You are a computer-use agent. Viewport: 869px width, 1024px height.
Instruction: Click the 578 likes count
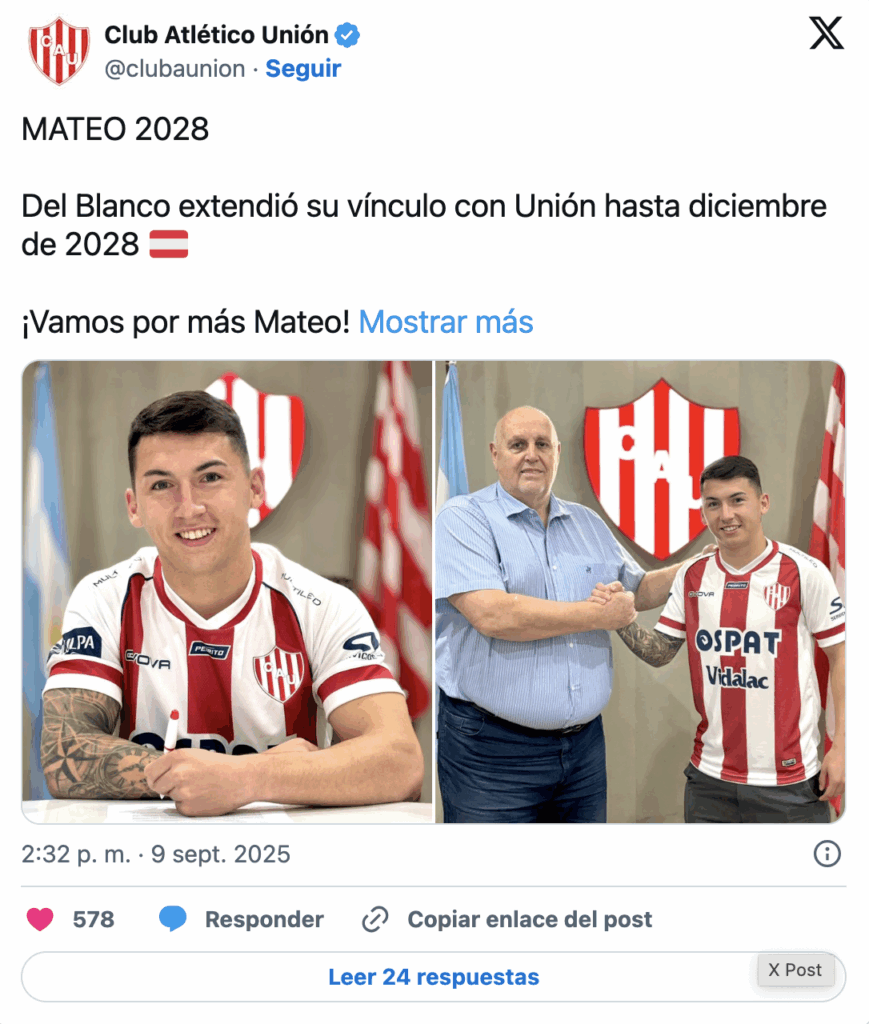pyautogui.click(x=93, y=920)
